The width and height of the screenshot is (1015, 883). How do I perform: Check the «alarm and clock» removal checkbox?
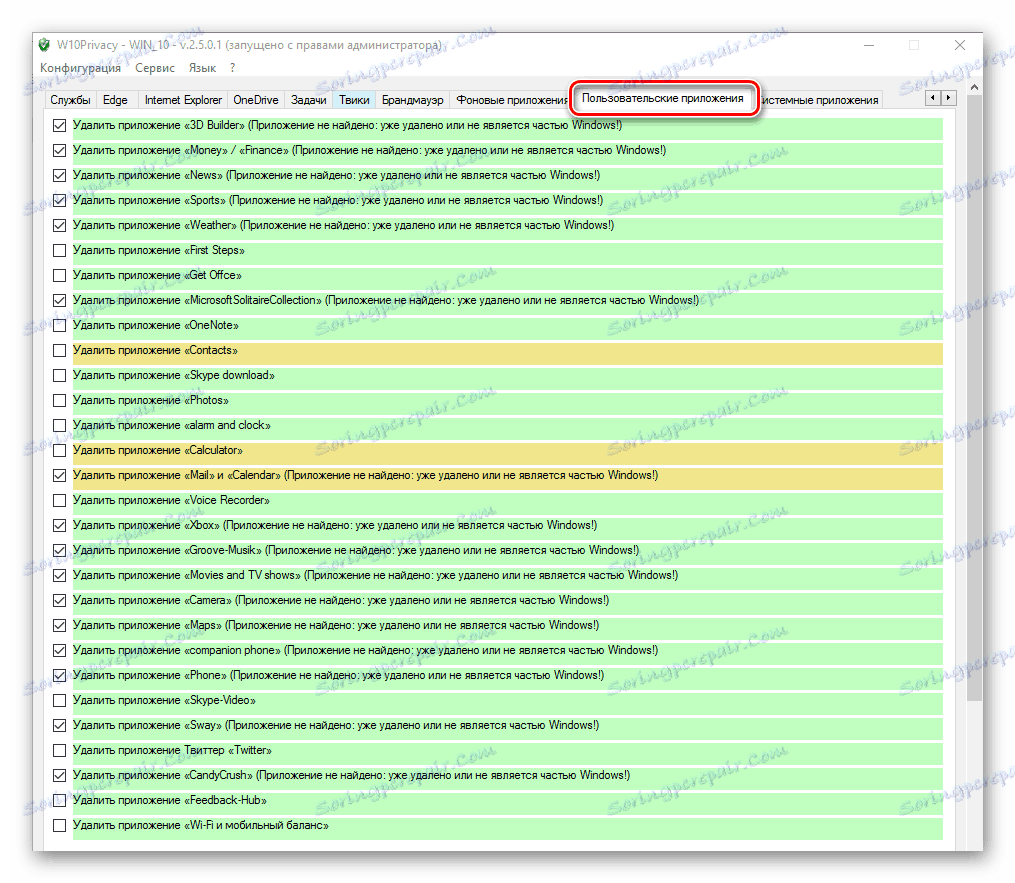click(60, 425)
